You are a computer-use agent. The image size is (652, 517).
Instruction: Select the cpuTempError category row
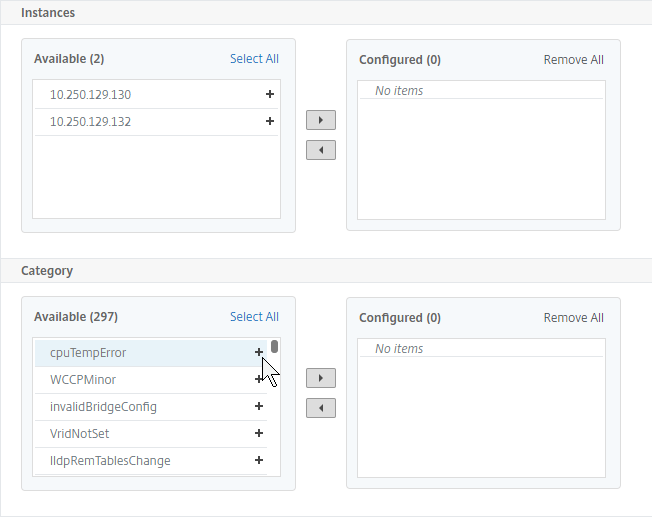point(151,353)
